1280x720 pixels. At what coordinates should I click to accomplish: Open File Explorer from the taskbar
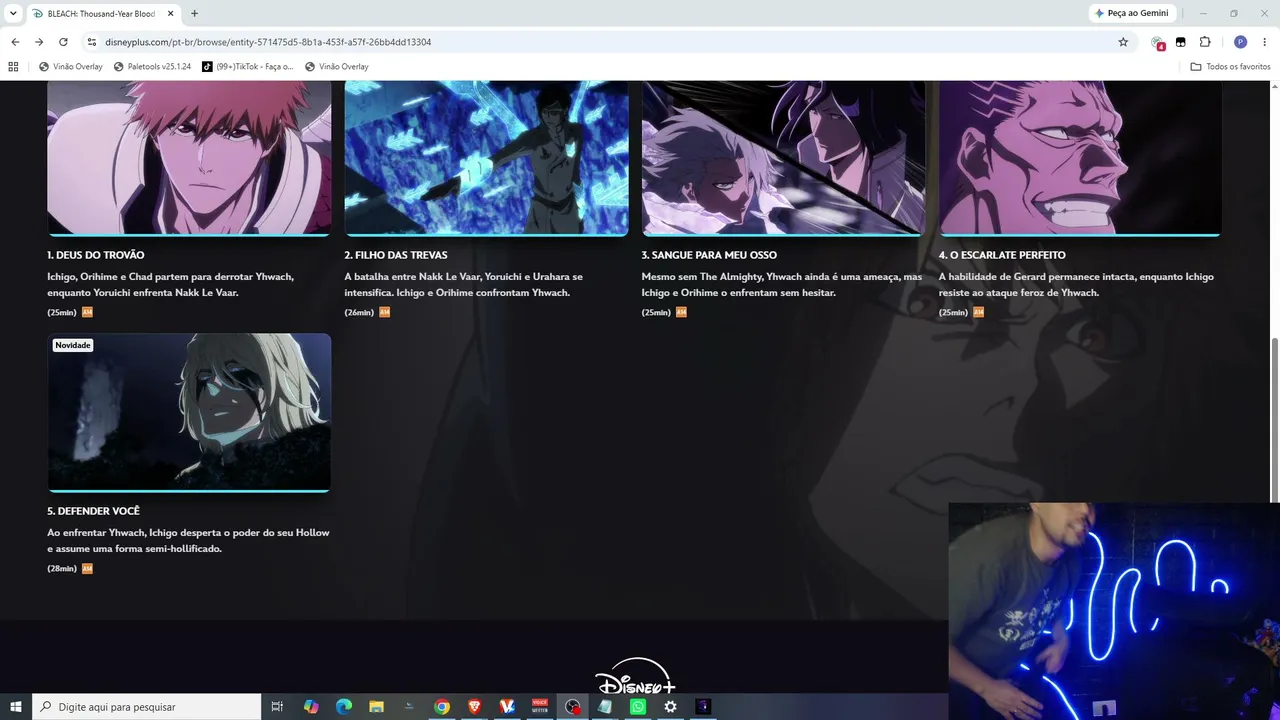pyautogui.click(x=376, y=707)
